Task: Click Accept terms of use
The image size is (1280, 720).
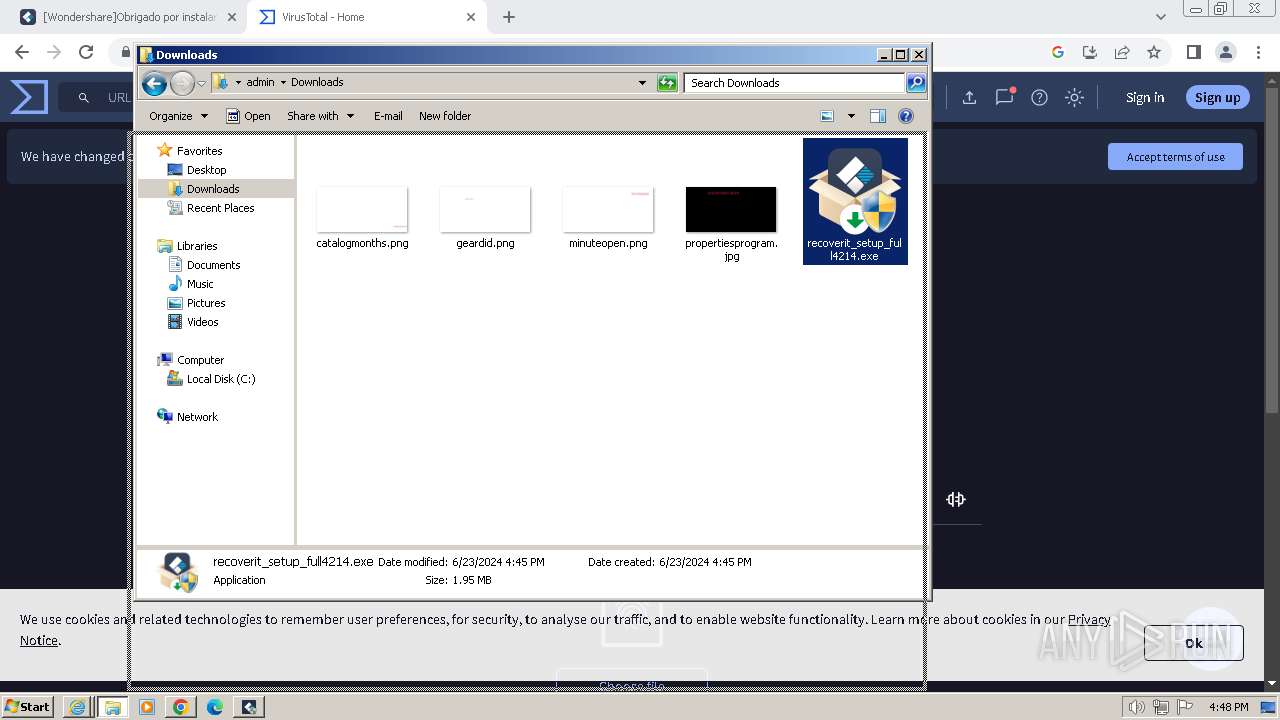Action: pyautogui.click(x=1175, y=157)
